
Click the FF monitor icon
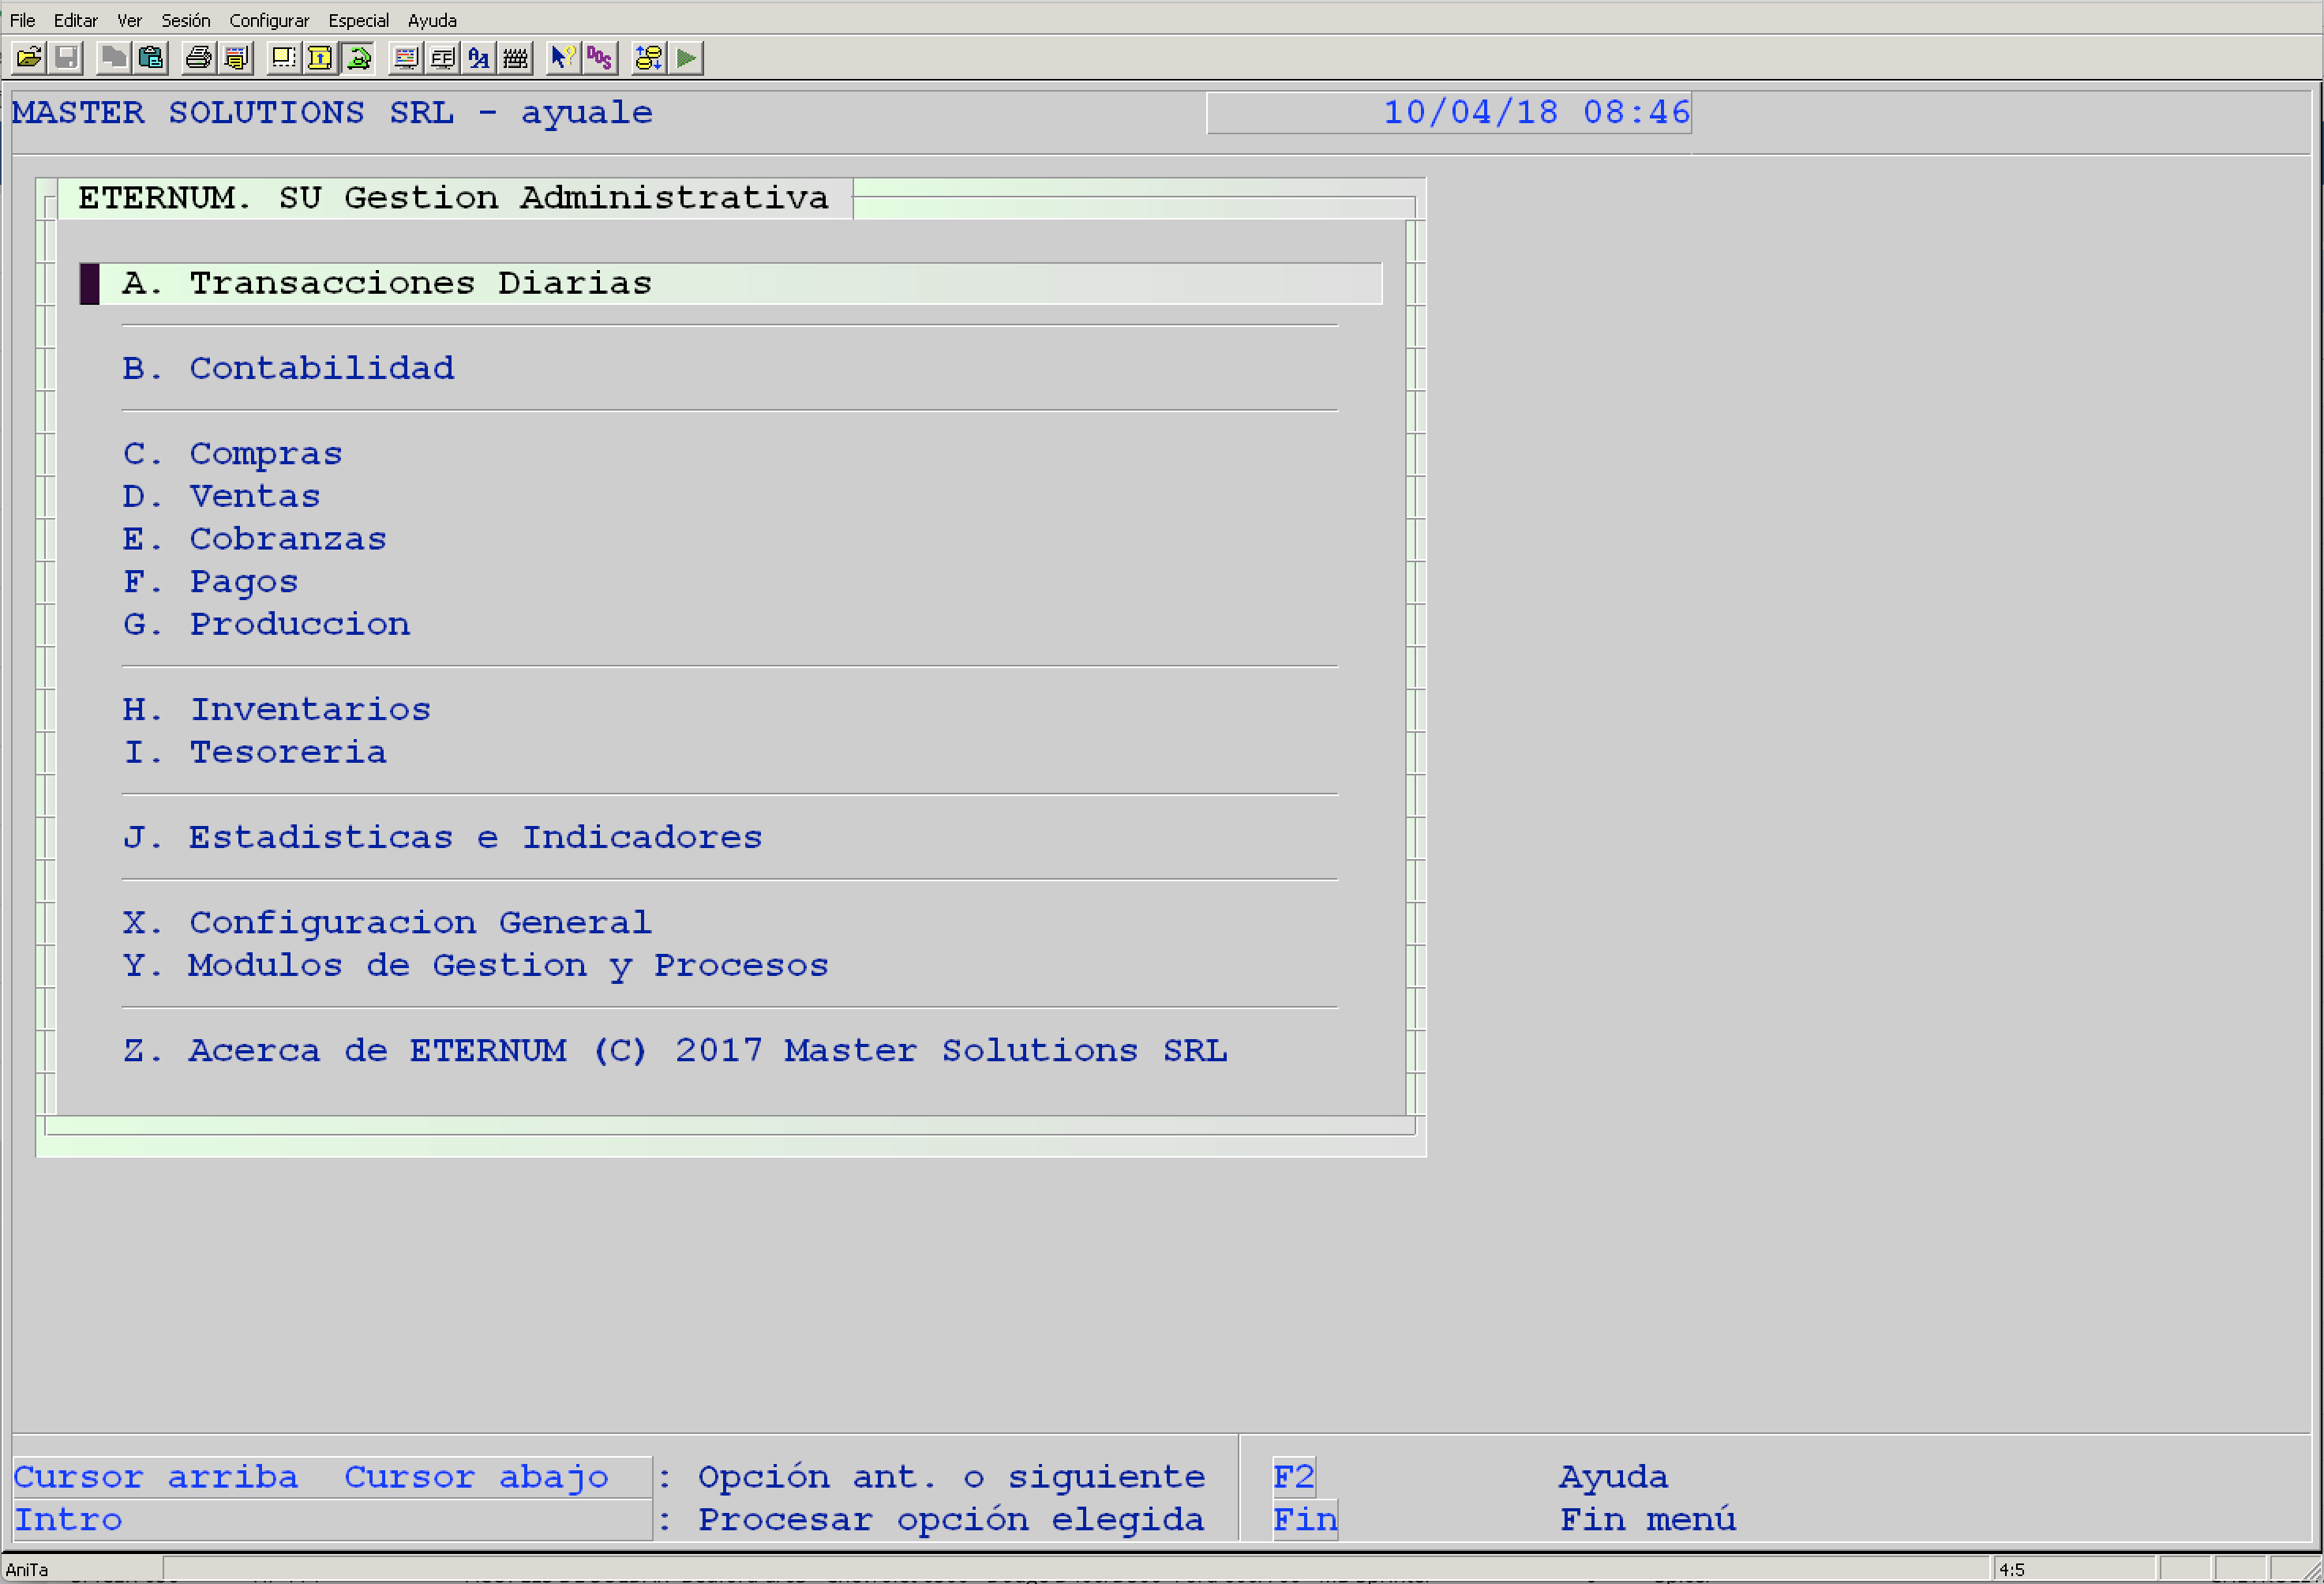point(442,58)
